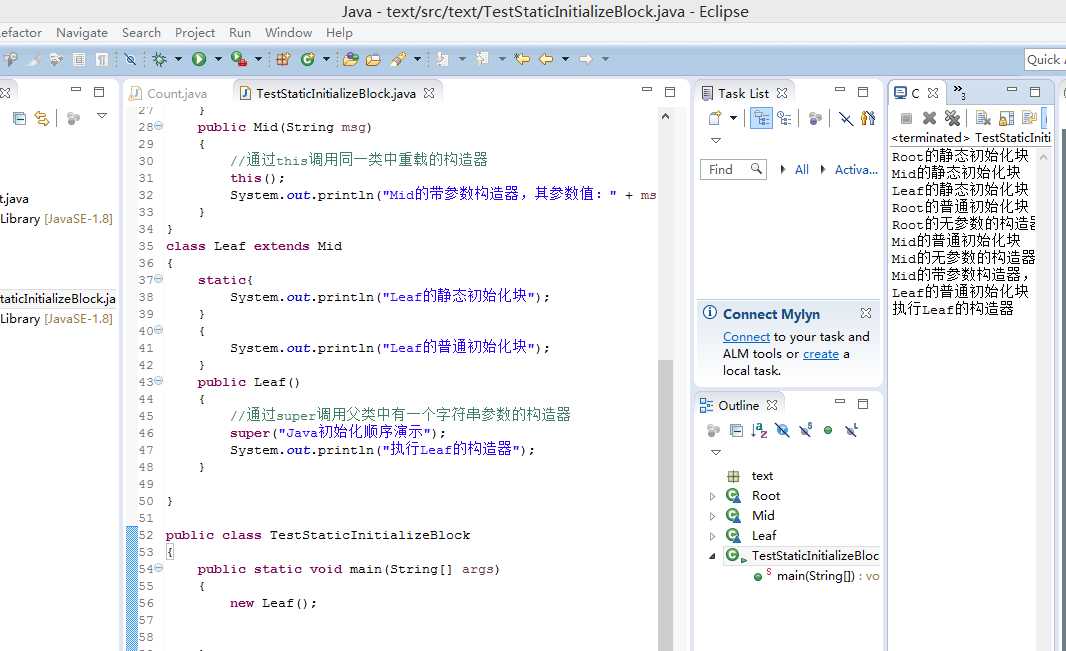
Task: Click the Activate task link
Action: click(856, 169)
